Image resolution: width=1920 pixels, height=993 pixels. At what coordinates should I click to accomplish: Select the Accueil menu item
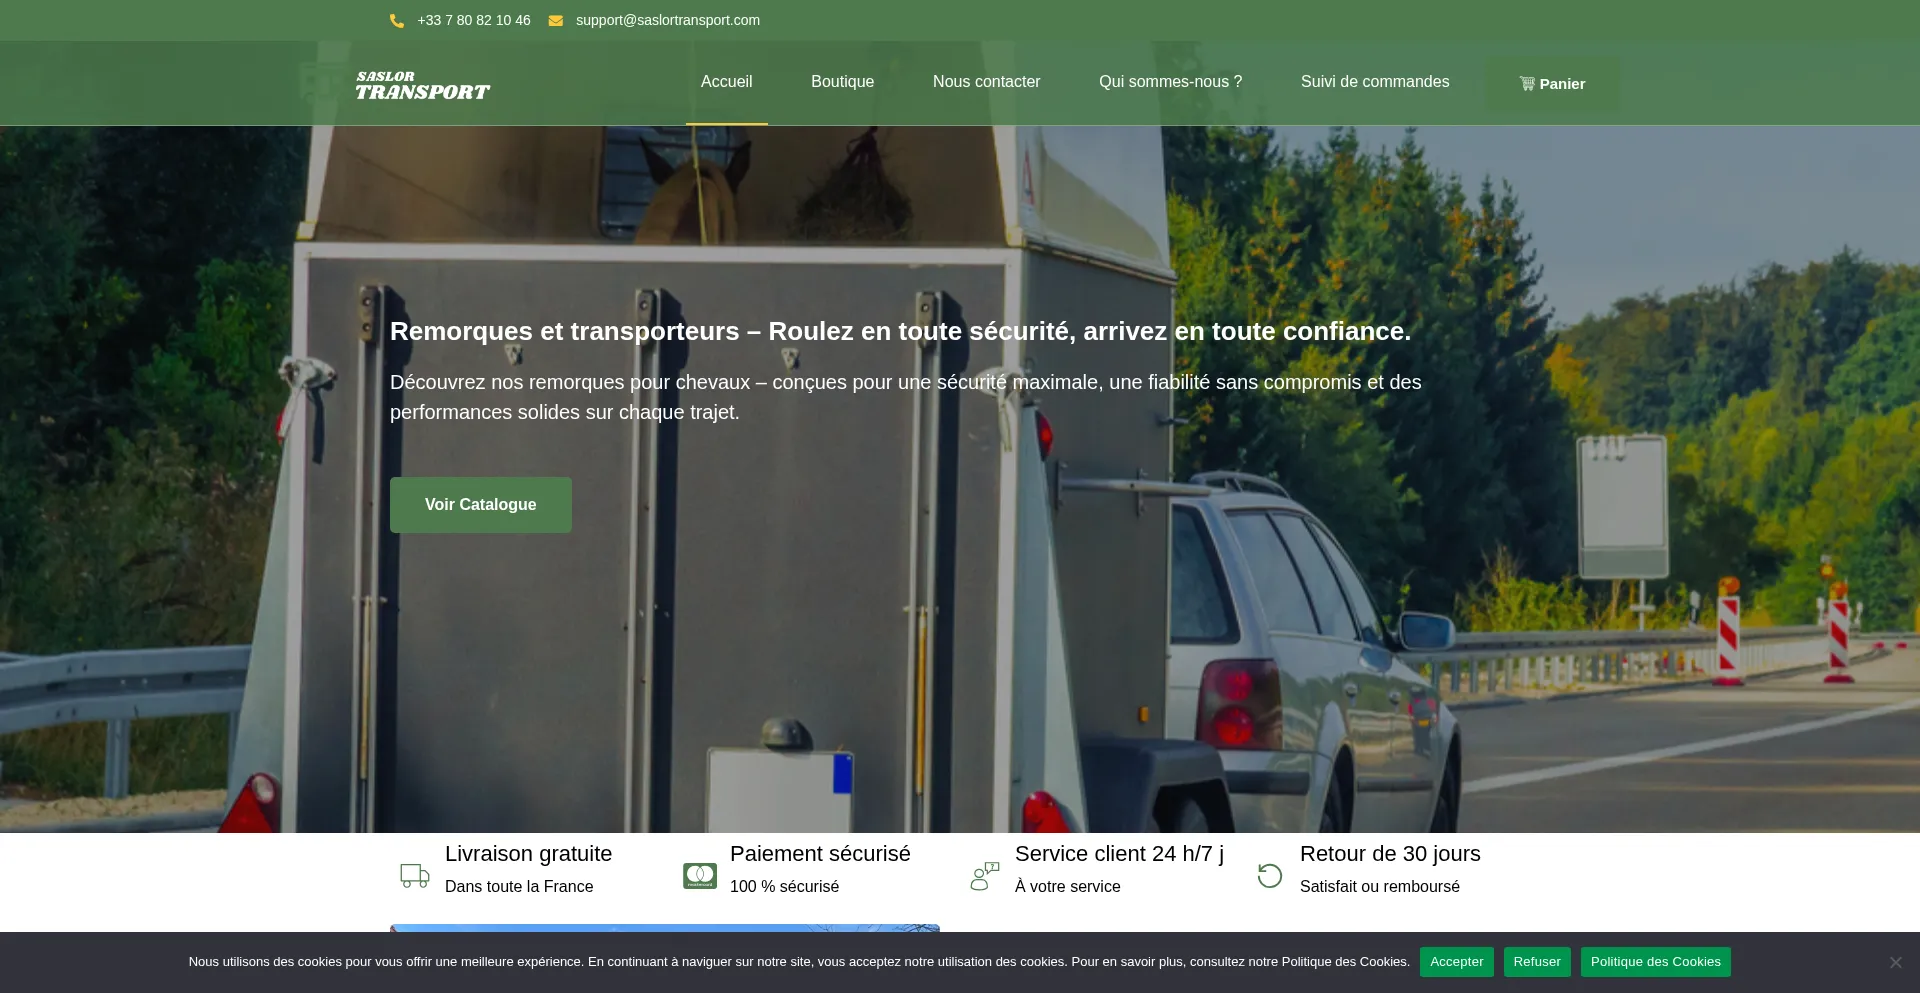pyautogui.click(x=726, y=82)
